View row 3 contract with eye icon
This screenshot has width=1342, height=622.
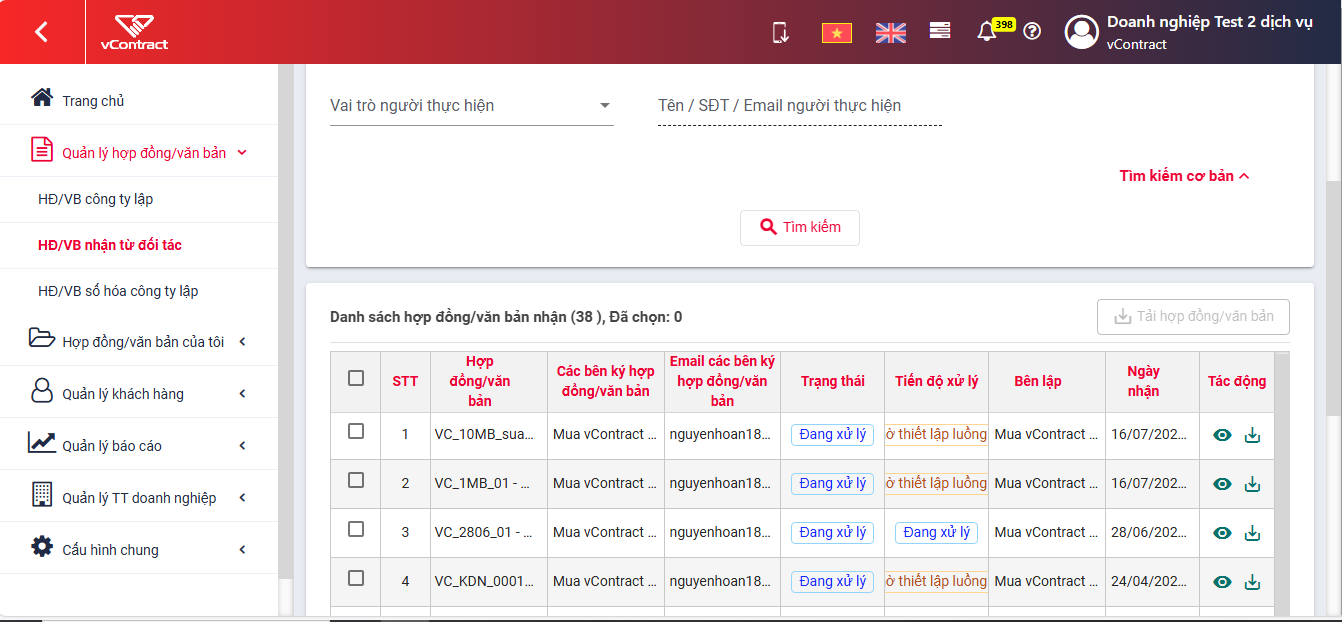click(x=1222, y=533)
